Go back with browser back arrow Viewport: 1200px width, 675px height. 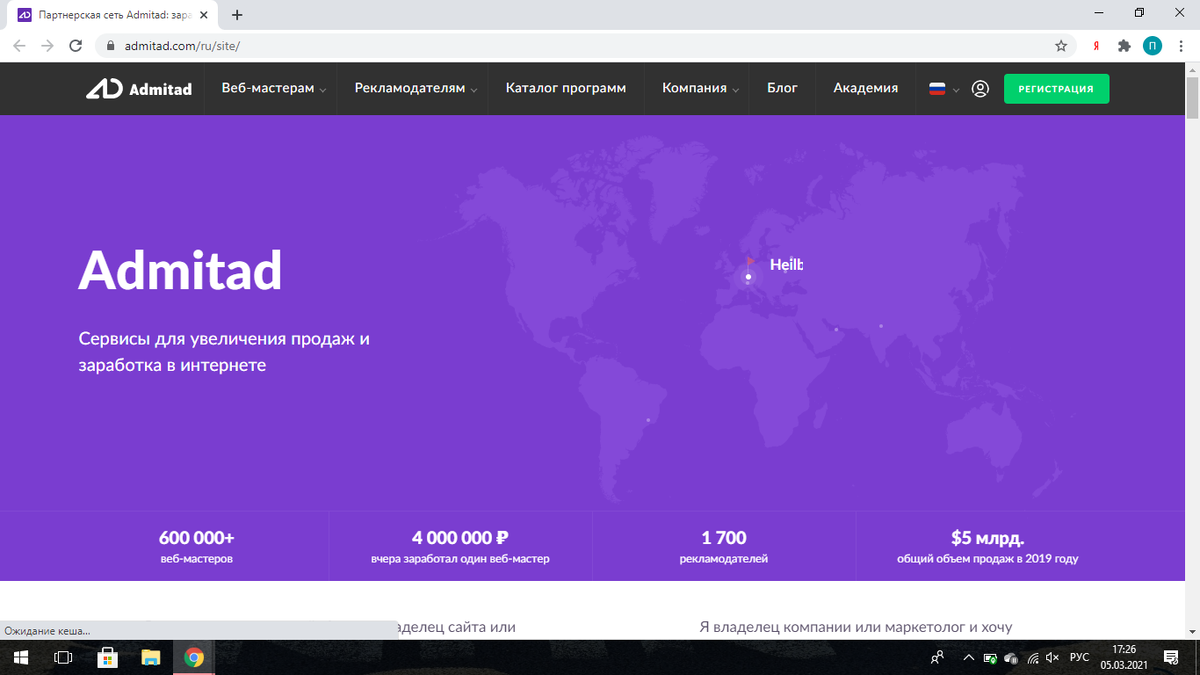[x=19, y=46]
